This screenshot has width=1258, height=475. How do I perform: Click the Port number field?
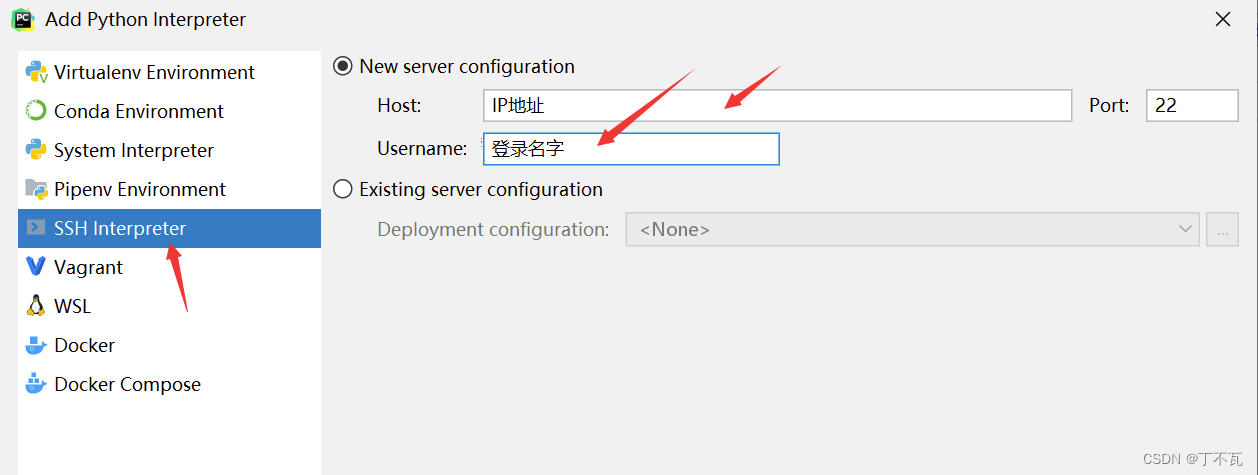click(1192, 105)
